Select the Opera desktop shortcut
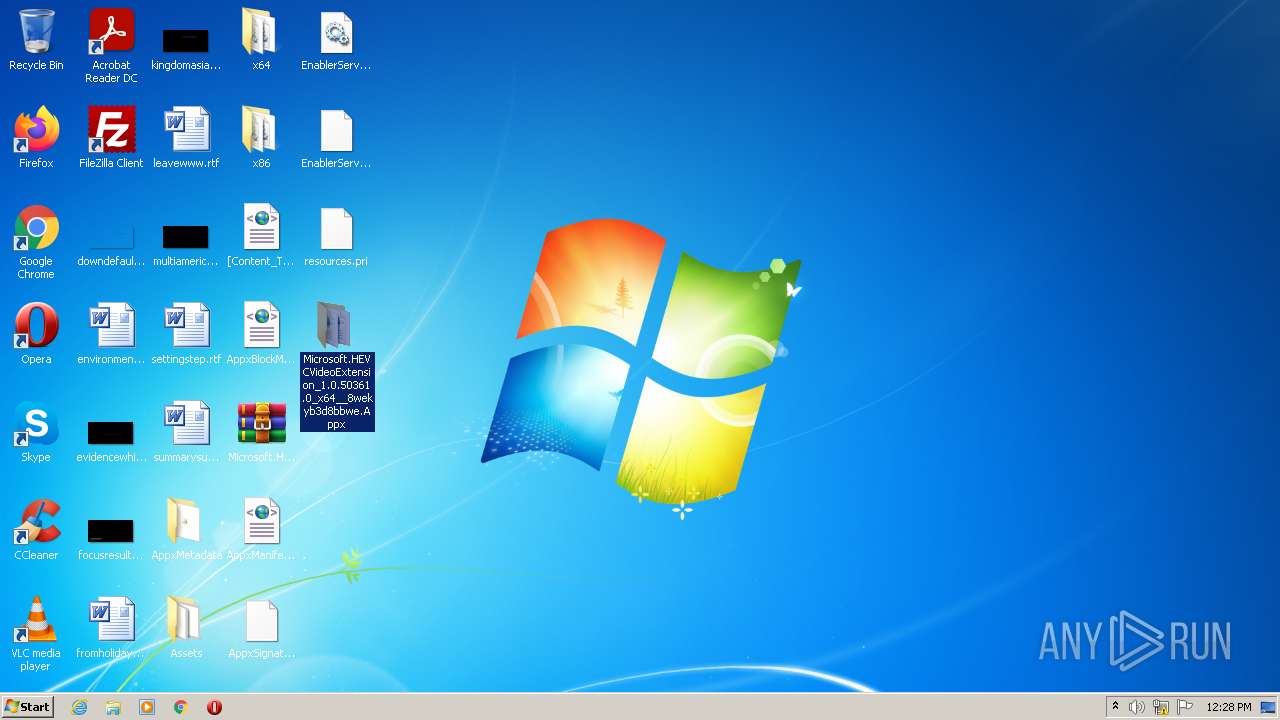This screenshot has width=1280, height=720. (x=36, y=334)
